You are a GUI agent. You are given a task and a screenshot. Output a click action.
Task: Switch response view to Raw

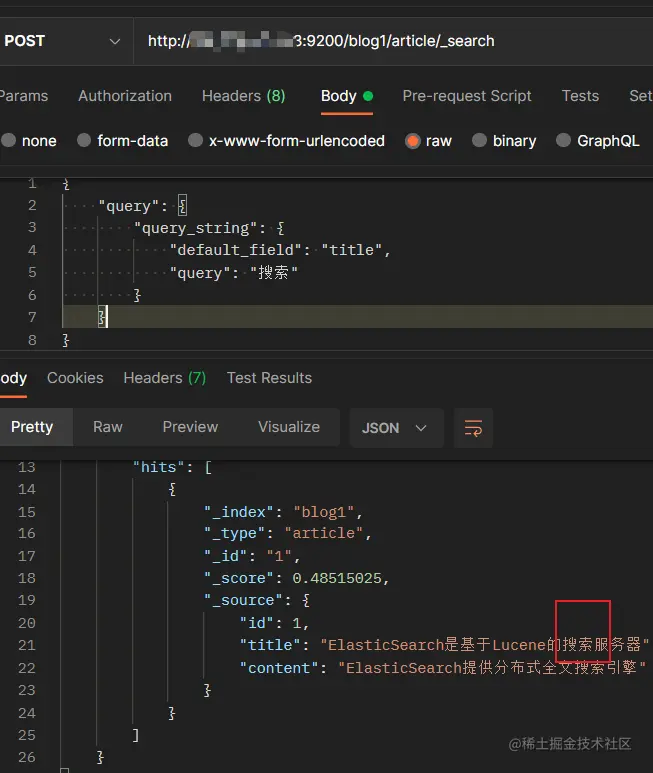pos(107,427)
